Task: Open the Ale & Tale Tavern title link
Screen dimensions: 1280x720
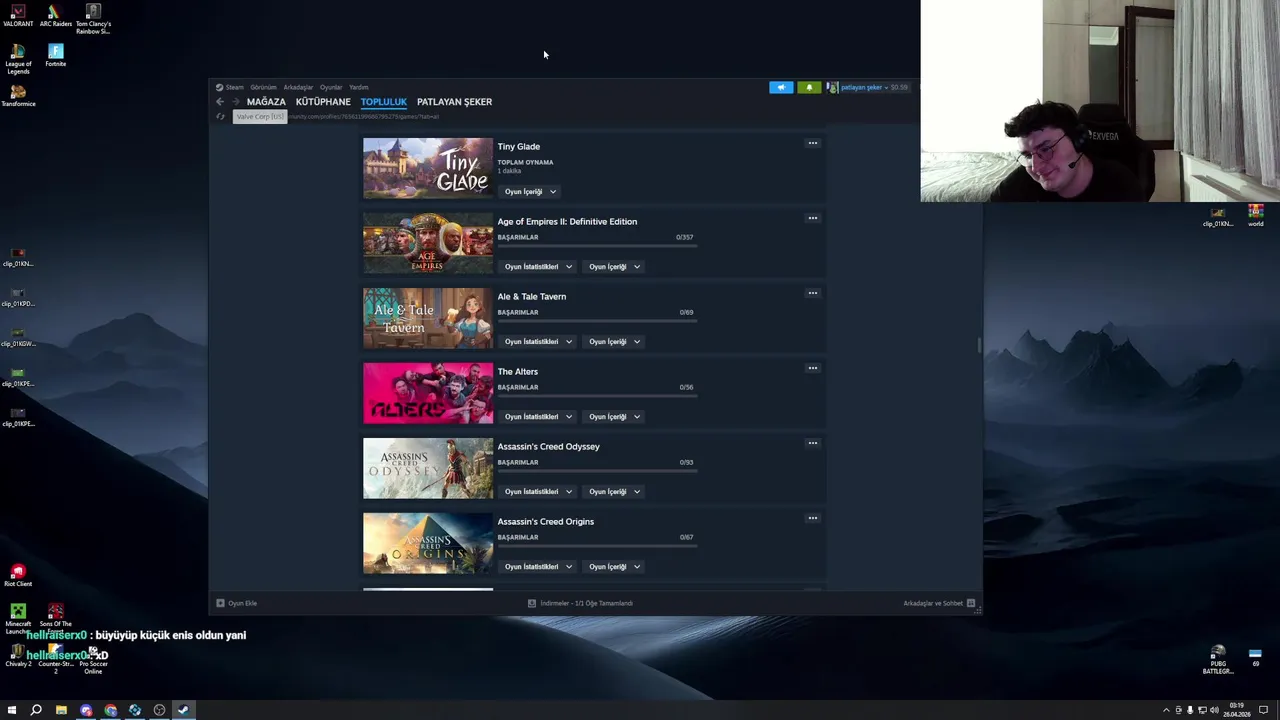Action: [532, 297]
